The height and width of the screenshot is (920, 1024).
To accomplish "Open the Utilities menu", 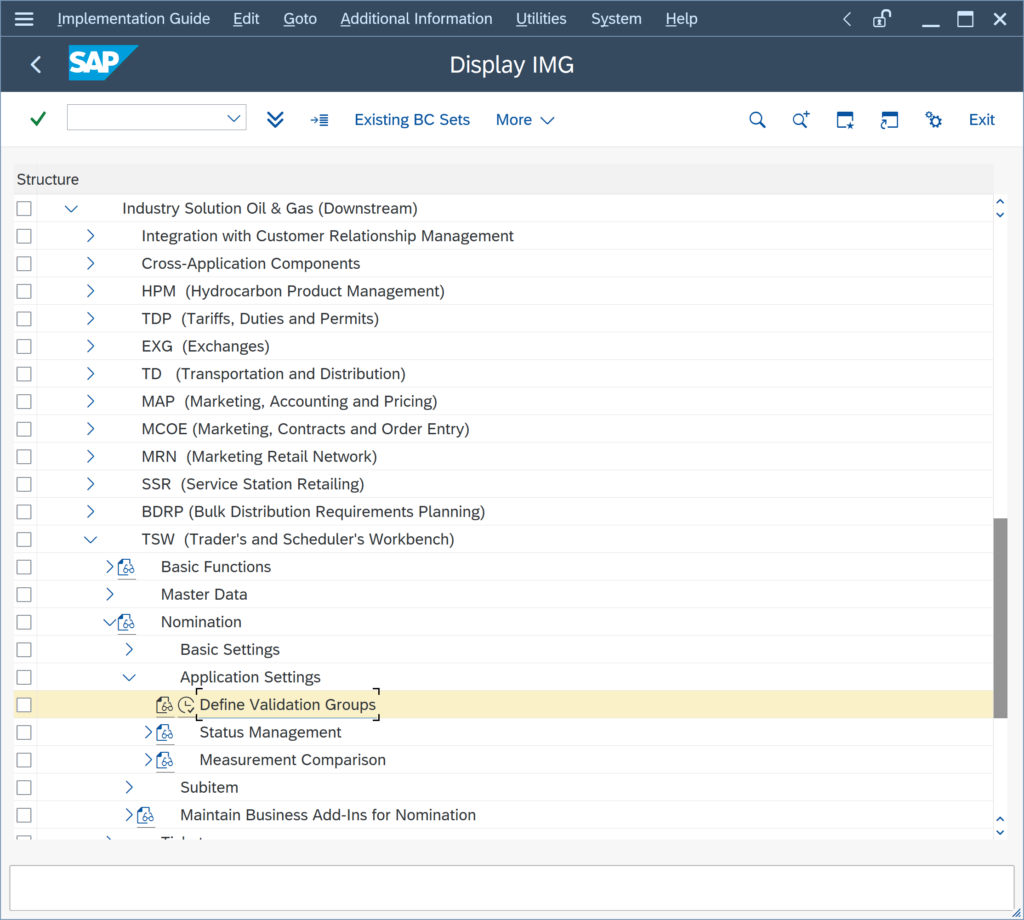I will click(x=541, y=19).
